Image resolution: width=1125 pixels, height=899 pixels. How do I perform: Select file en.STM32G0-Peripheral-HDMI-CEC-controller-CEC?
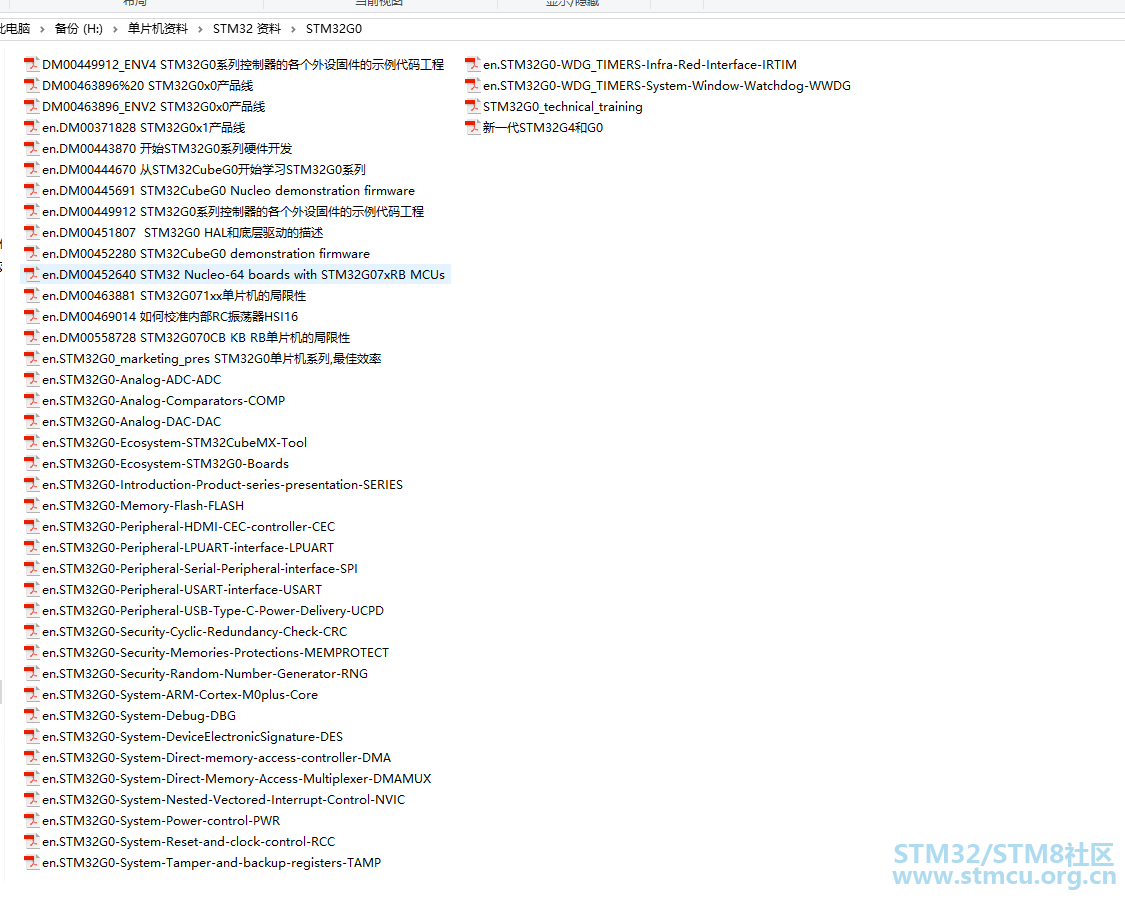coord(179,527)
